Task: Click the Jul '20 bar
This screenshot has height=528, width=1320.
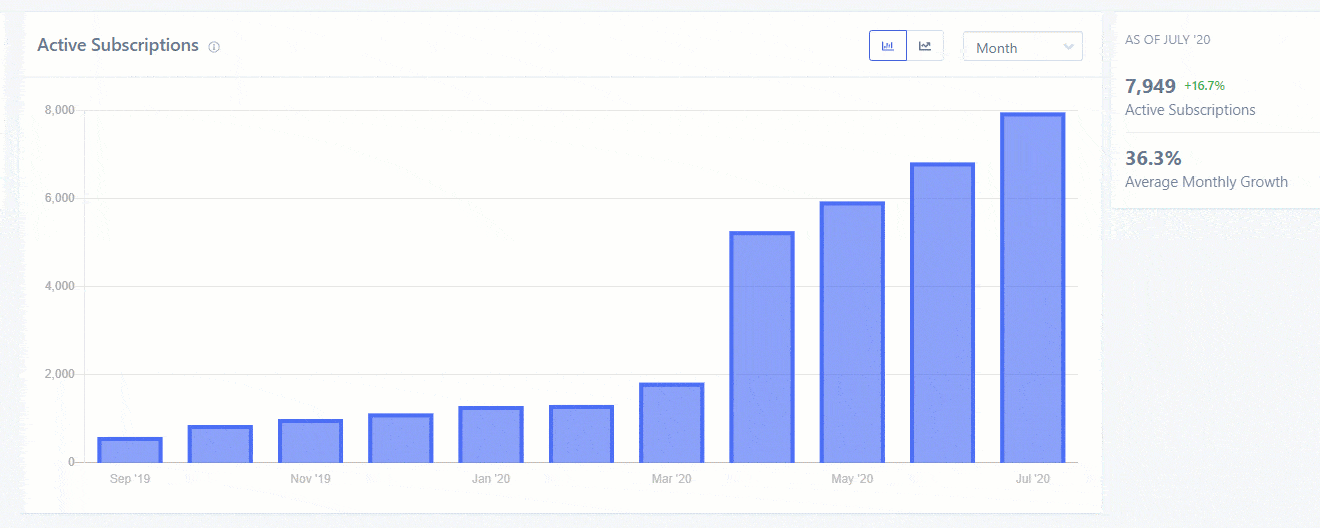Action: (1033, 288)
